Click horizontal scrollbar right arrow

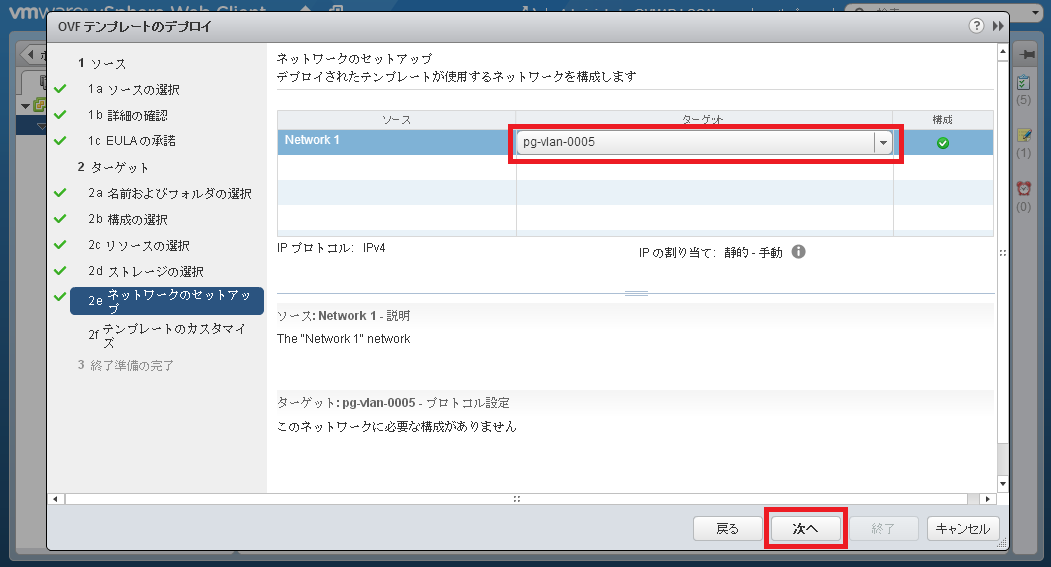987,499
